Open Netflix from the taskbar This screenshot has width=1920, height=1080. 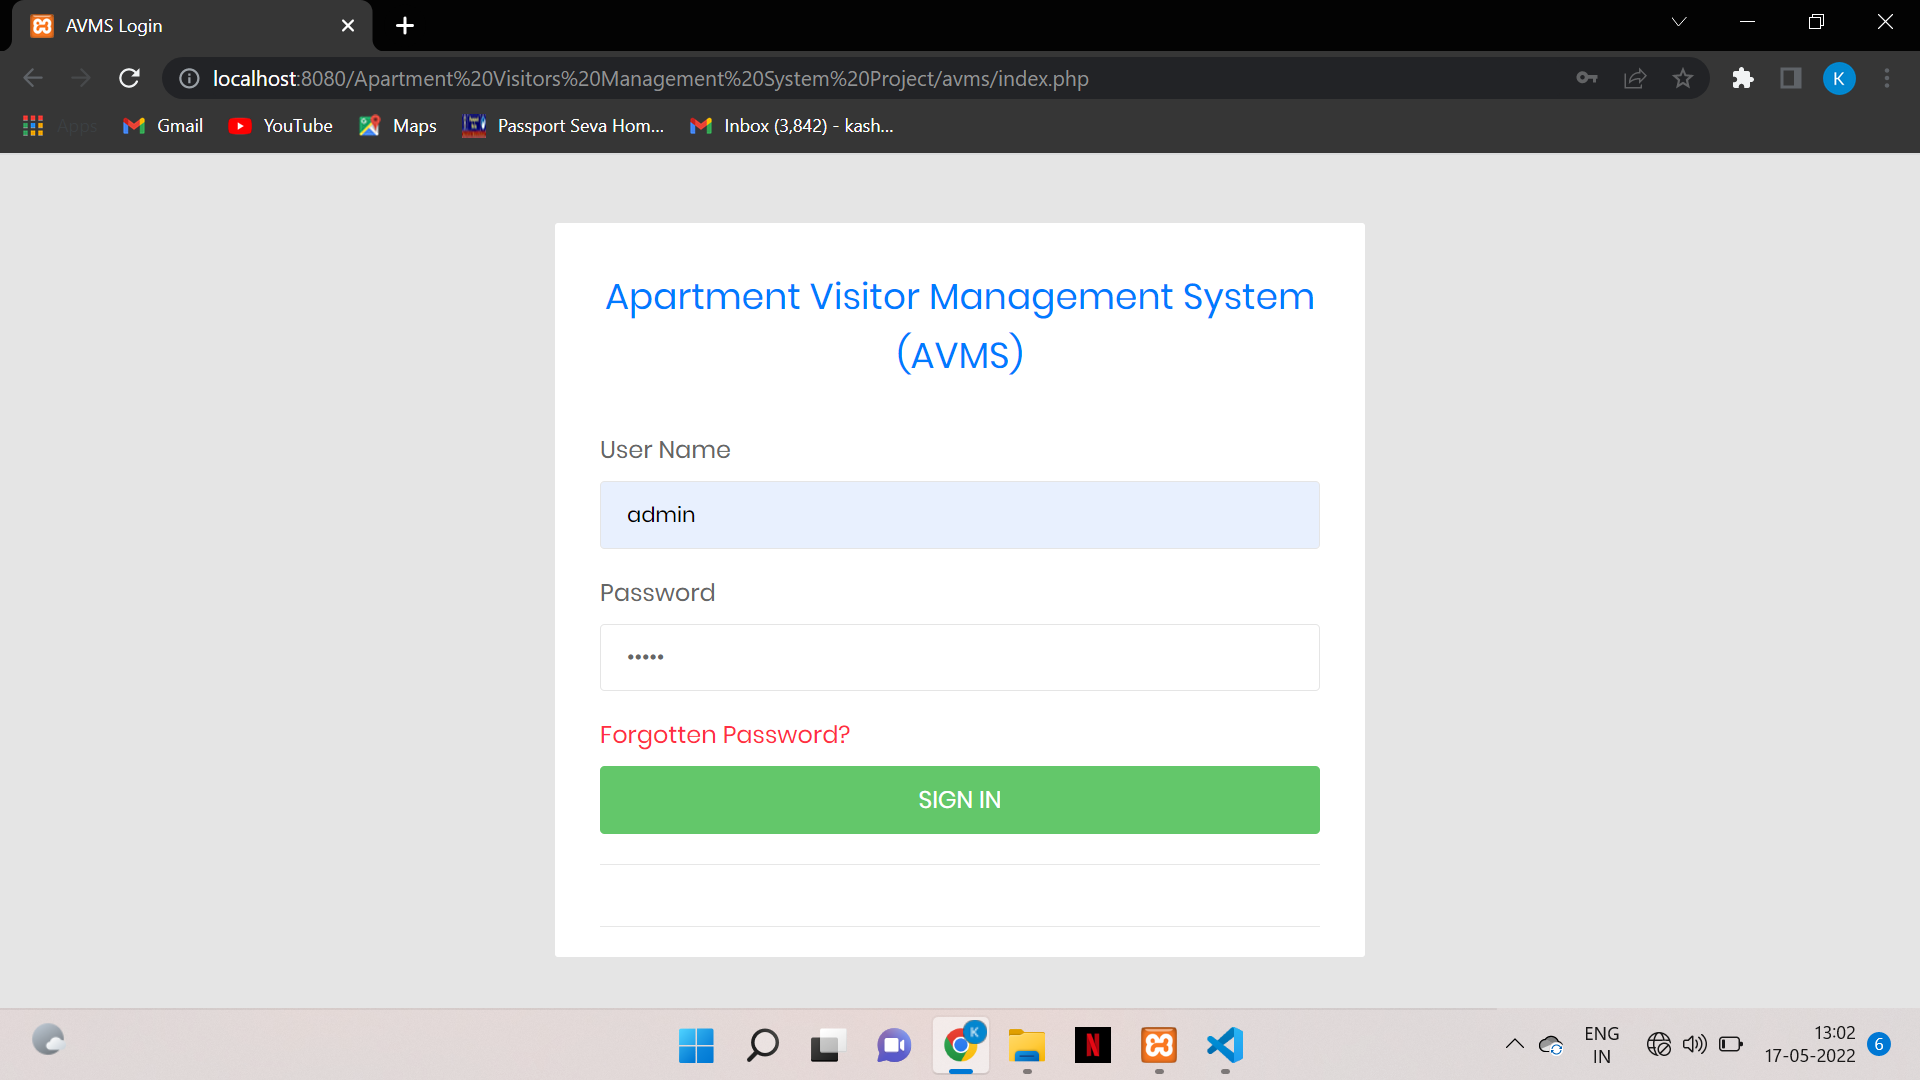[1093, 1045]
